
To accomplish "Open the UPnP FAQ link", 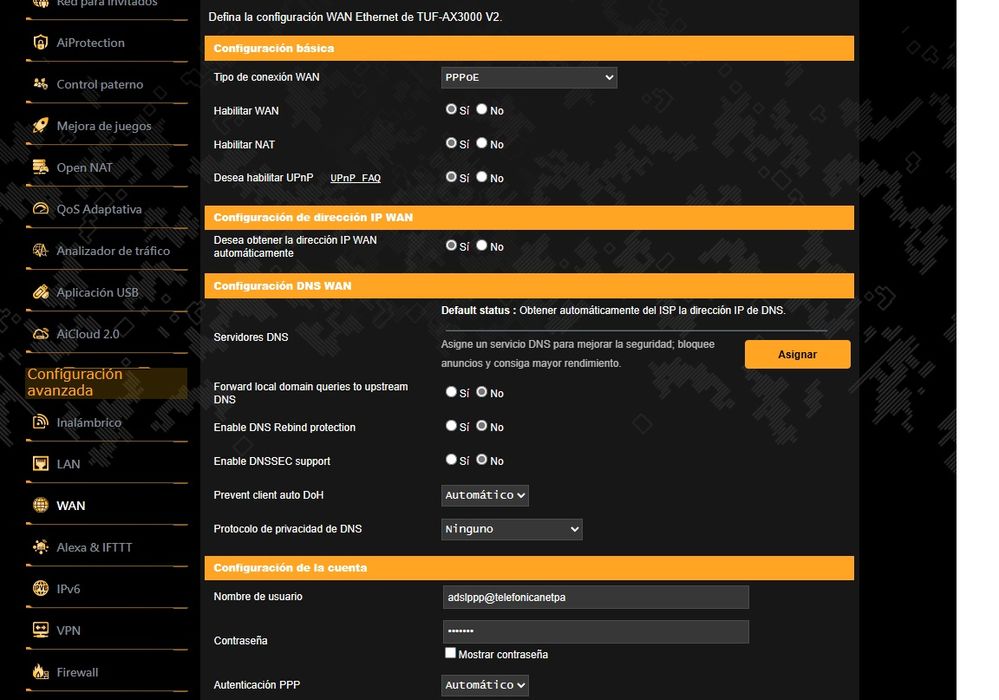I will point(355,178).
